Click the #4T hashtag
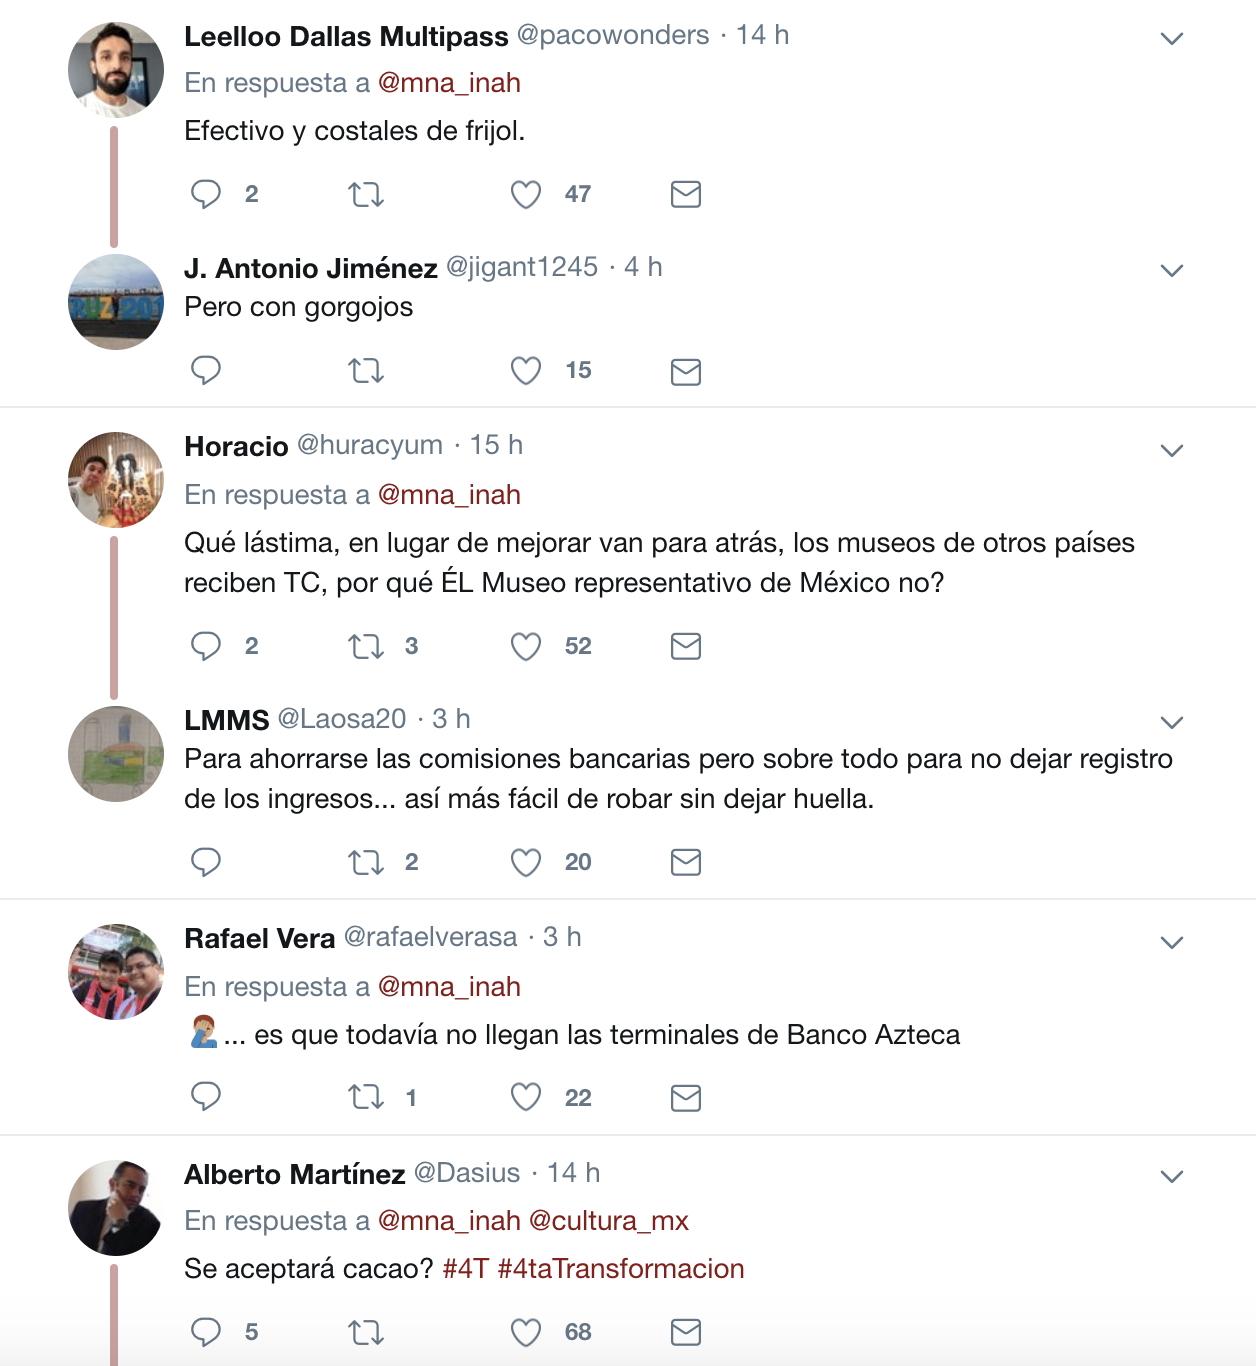 point(465,1269)
